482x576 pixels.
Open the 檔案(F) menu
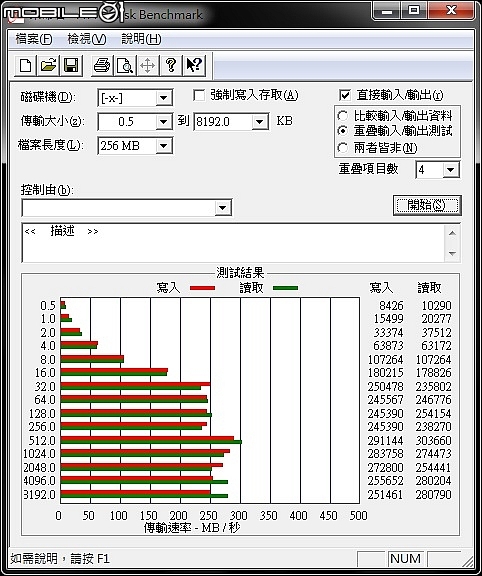[34, 39]
